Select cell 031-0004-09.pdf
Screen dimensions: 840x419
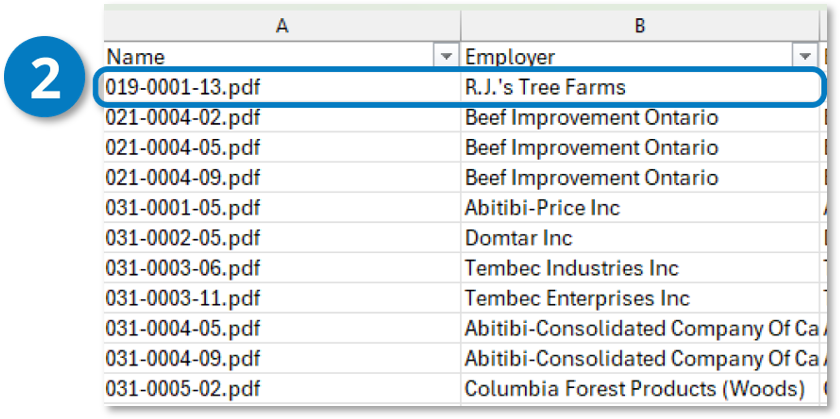click(282, 358)
